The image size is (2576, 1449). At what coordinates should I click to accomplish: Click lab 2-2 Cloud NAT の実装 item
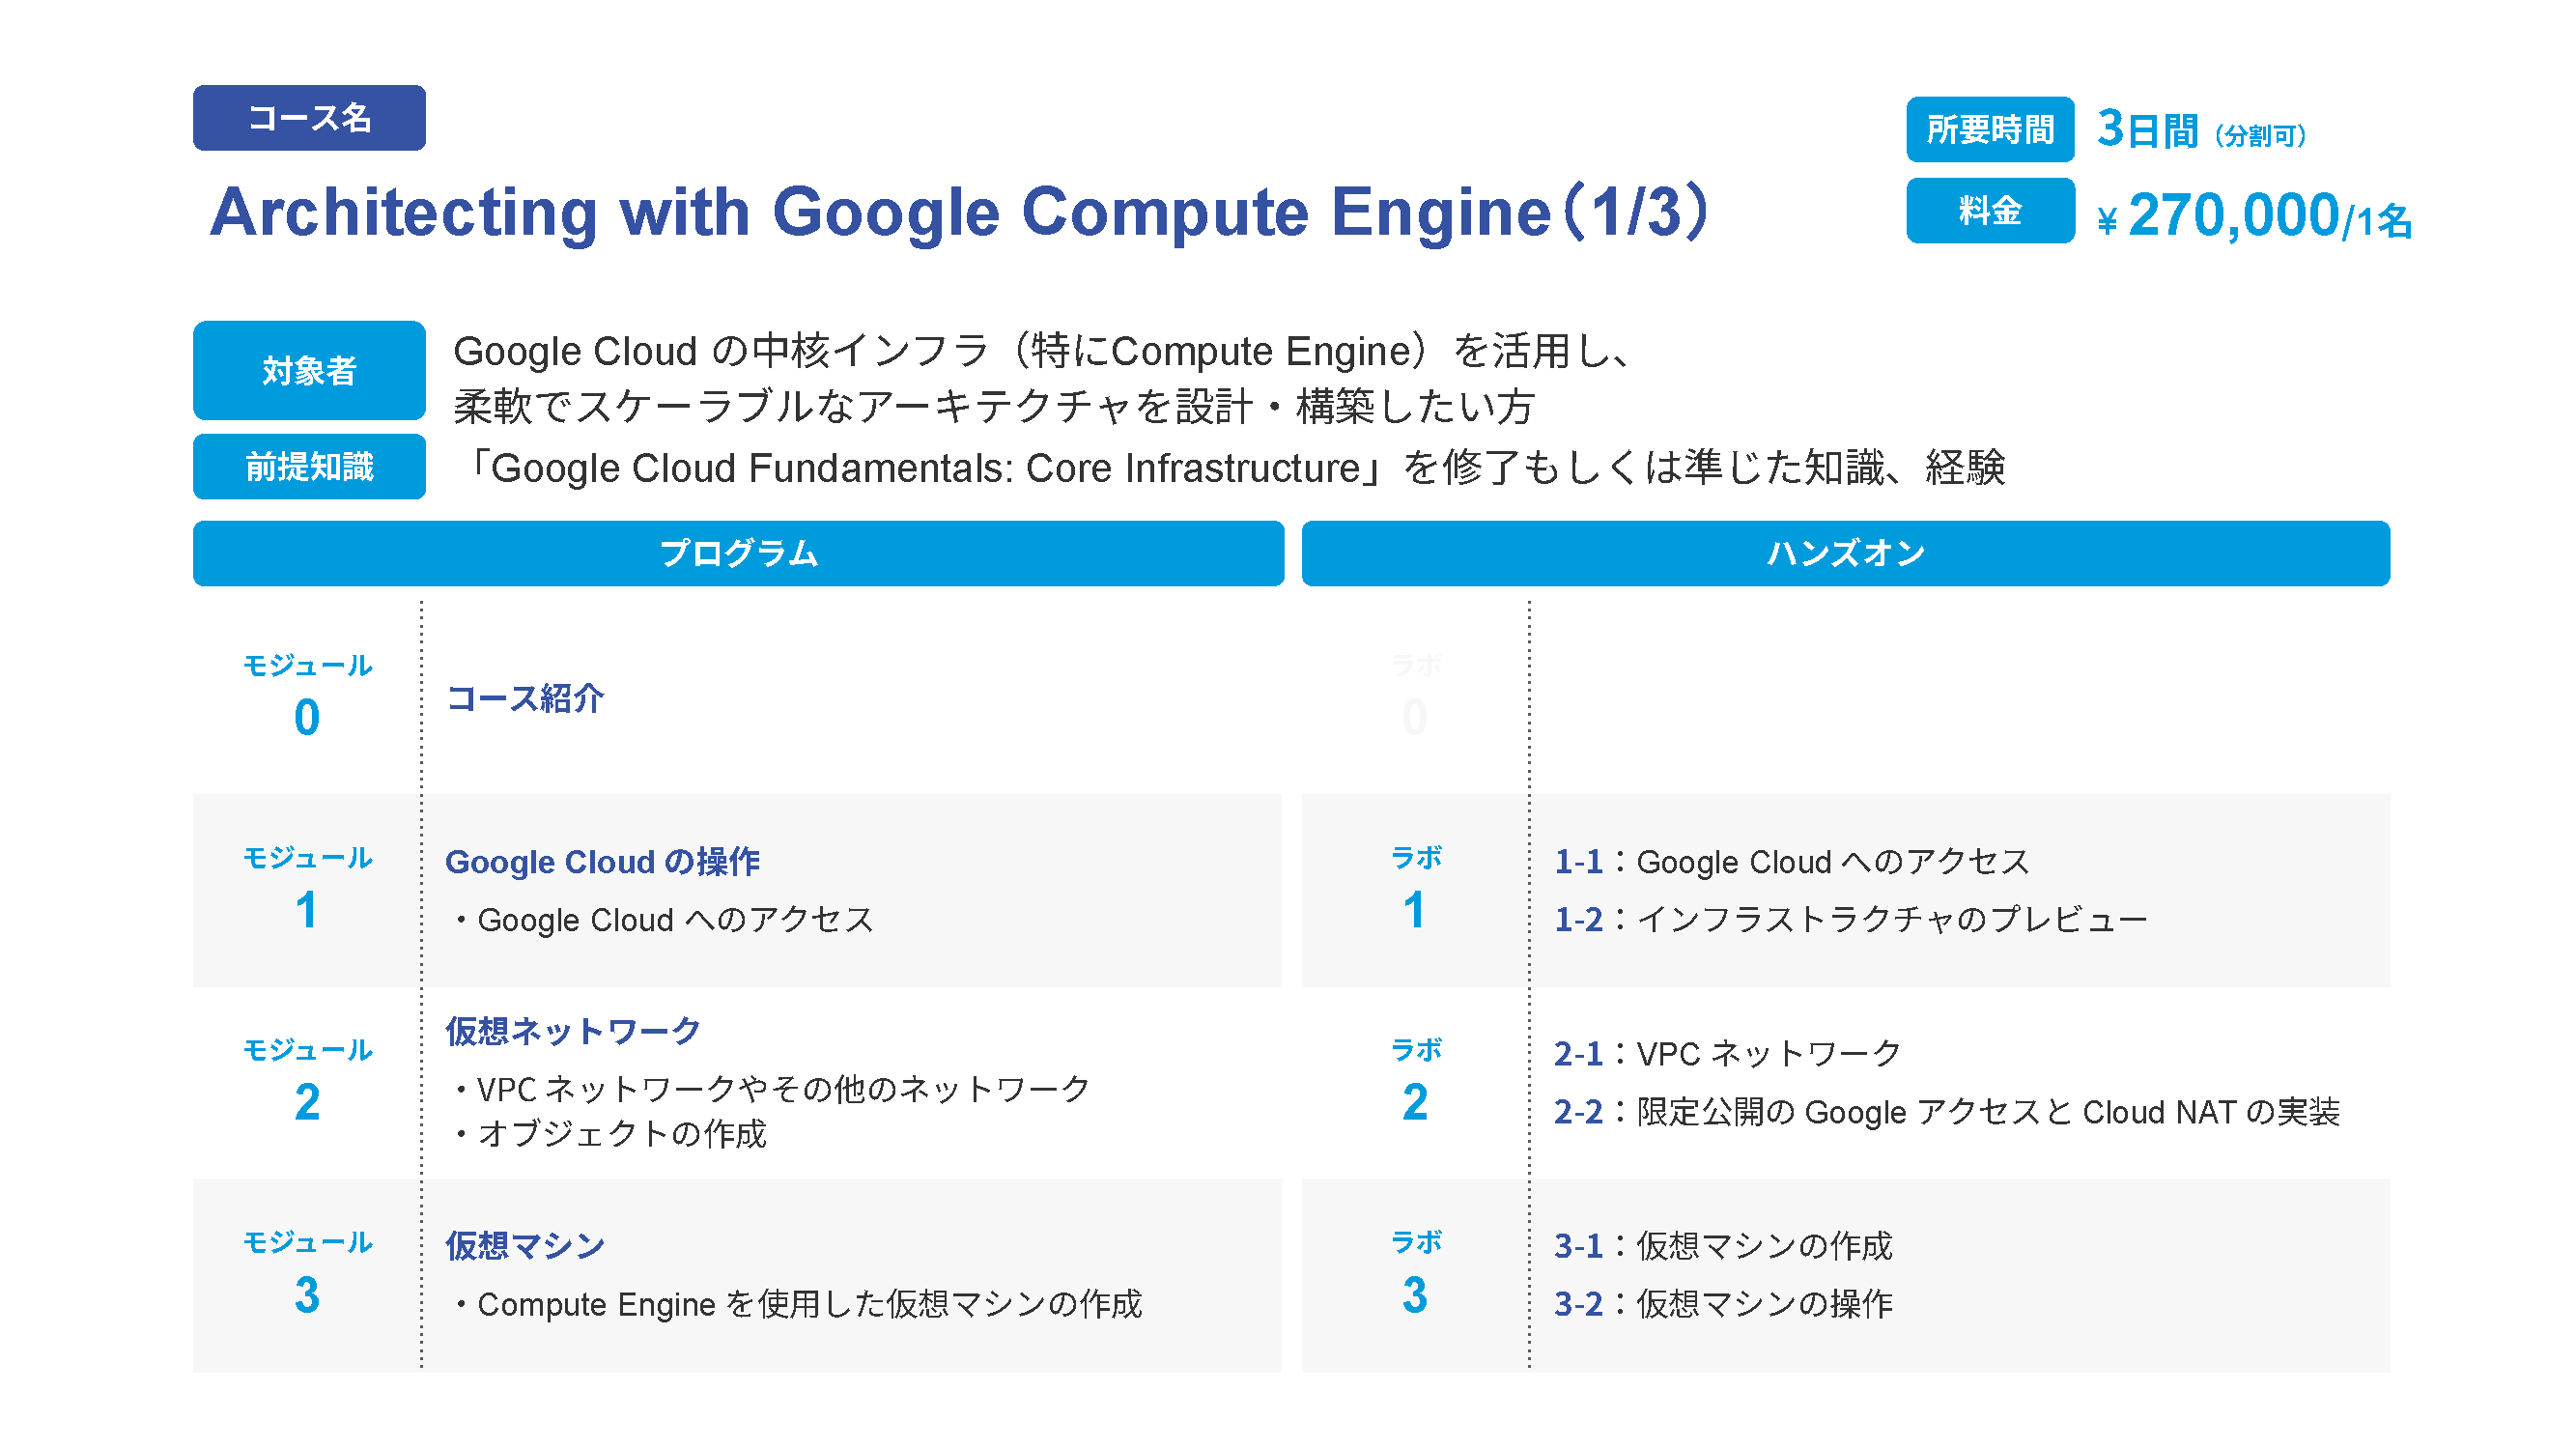click(x=1946, y=1111)
